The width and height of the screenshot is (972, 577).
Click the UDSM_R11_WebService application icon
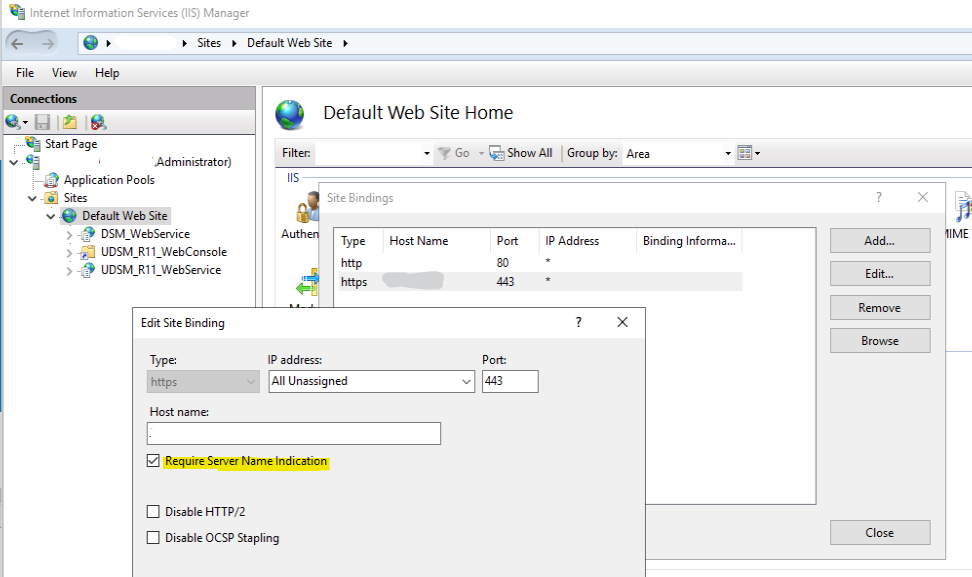point(88,270)
